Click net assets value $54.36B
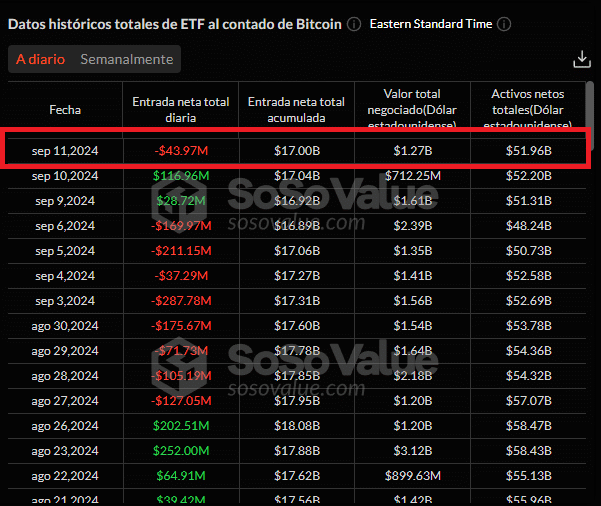The image size is (601, 506). pos(529,351)
